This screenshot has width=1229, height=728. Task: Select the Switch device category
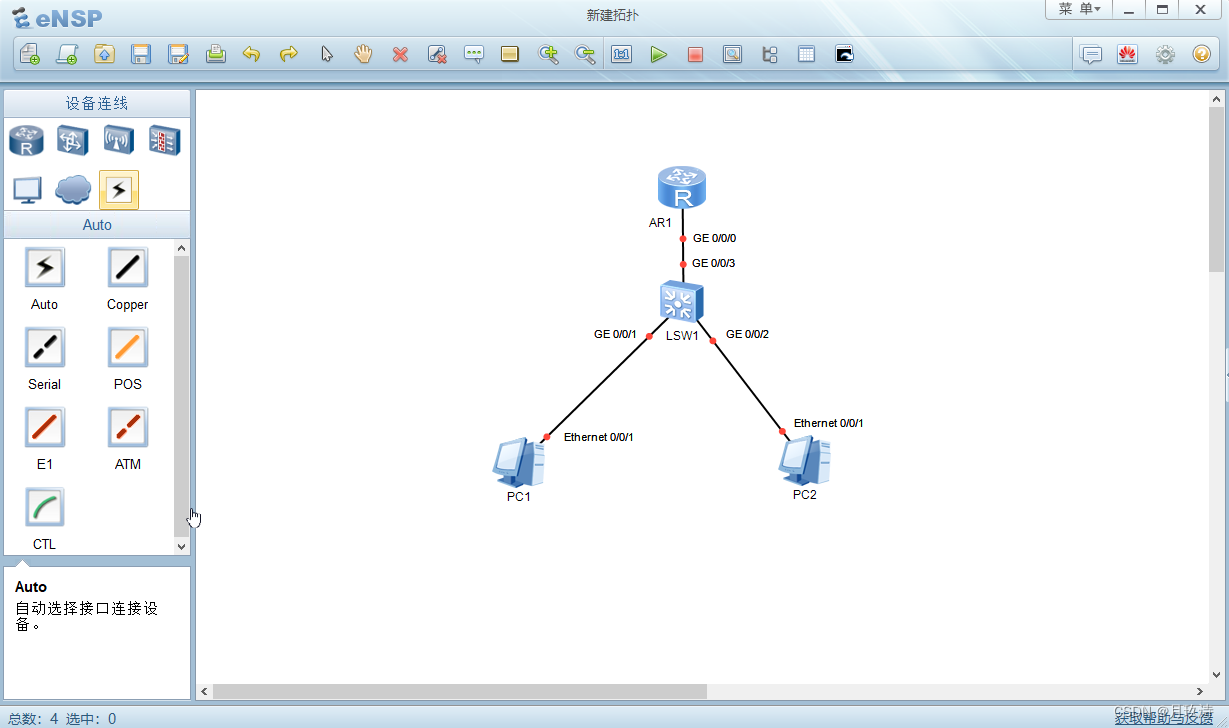pyautogui.click(x=73, y=140)
